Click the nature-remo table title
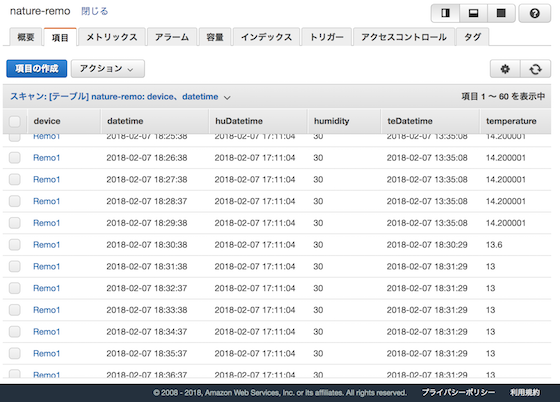Viewport: 560px width, 402px height. [40, 11]
